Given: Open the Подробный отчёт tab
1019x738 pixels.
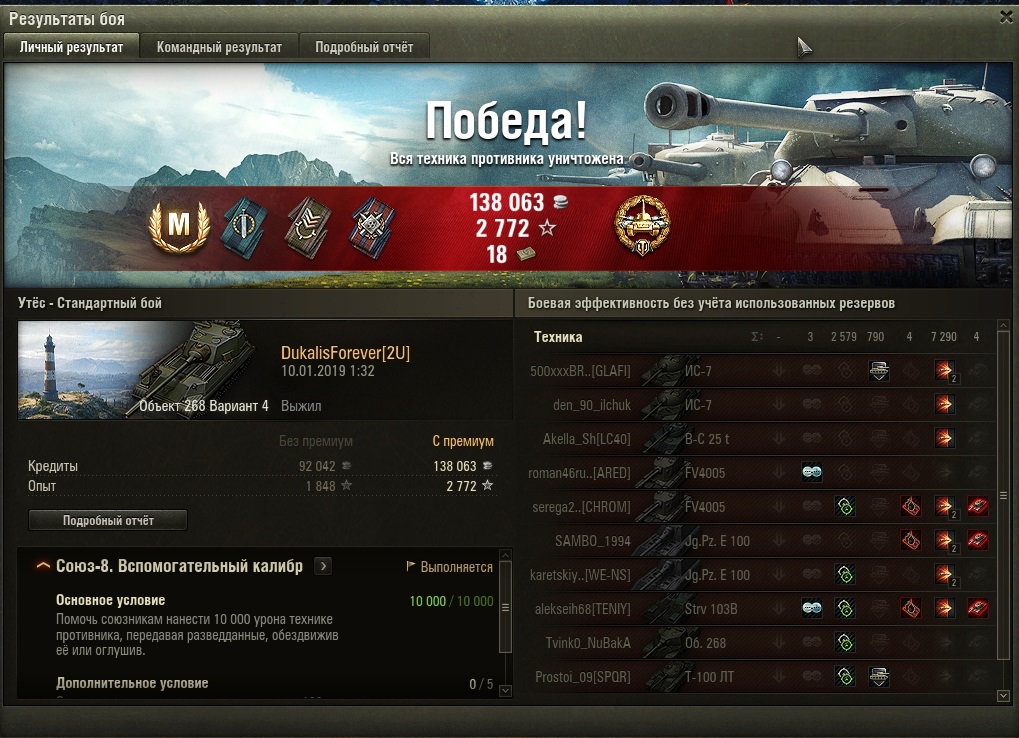Looking at the screenshot, I should click(364, 47).
